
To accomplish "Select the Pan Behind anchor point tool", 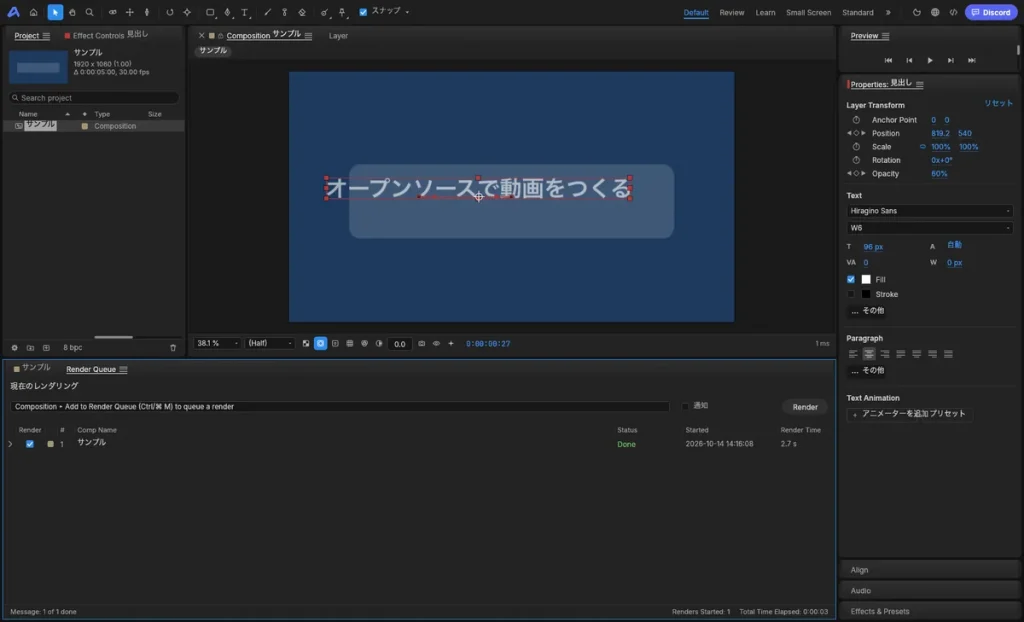I will (187, 12).
